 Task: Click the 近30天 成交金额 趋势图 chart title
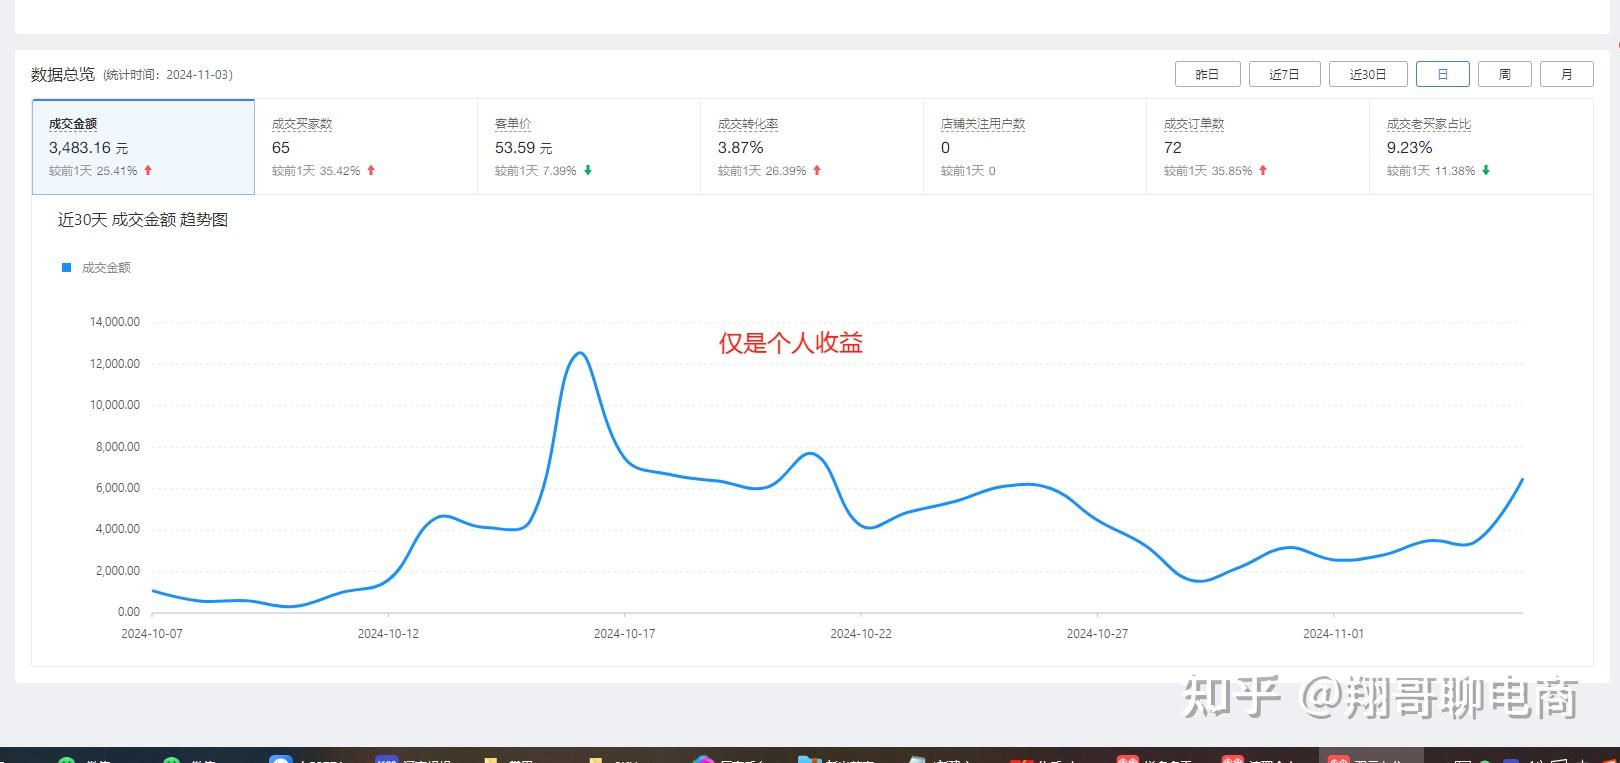click(x=143, y=220)
